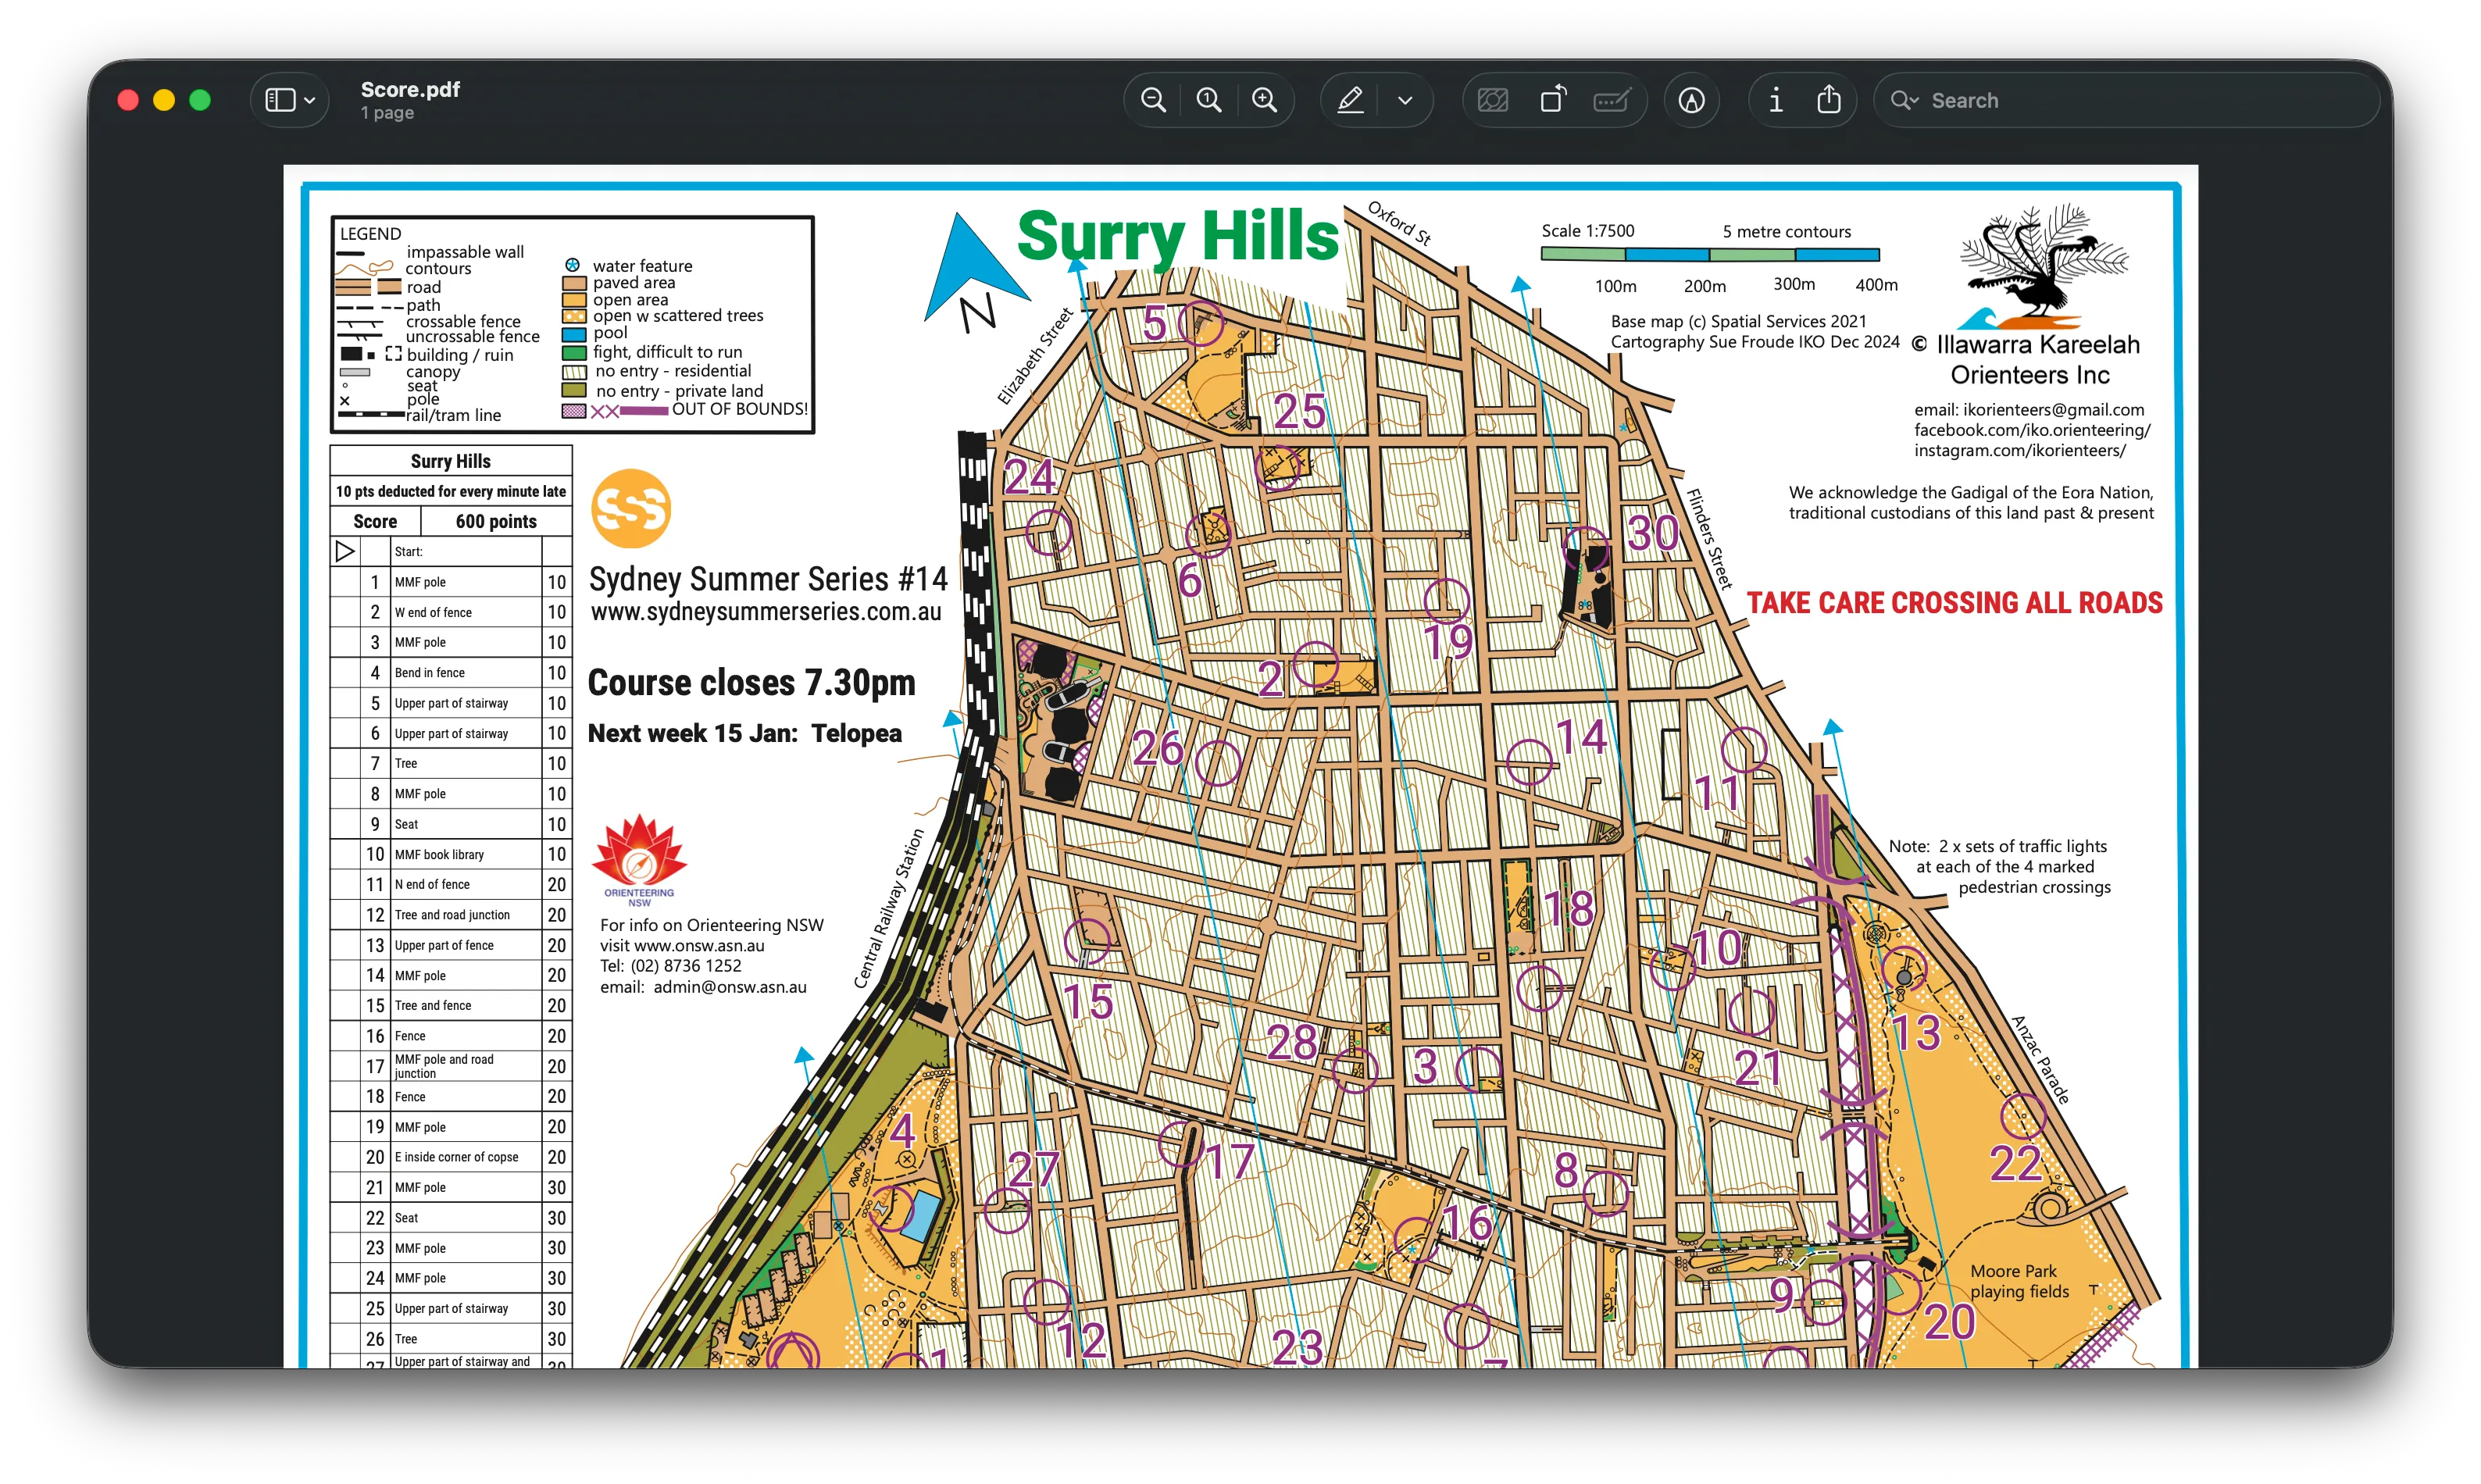This screenshot has height=1484, width=2481.
Task: Click the Sydney Summer Series orange logo
Action: coord(631,509)
